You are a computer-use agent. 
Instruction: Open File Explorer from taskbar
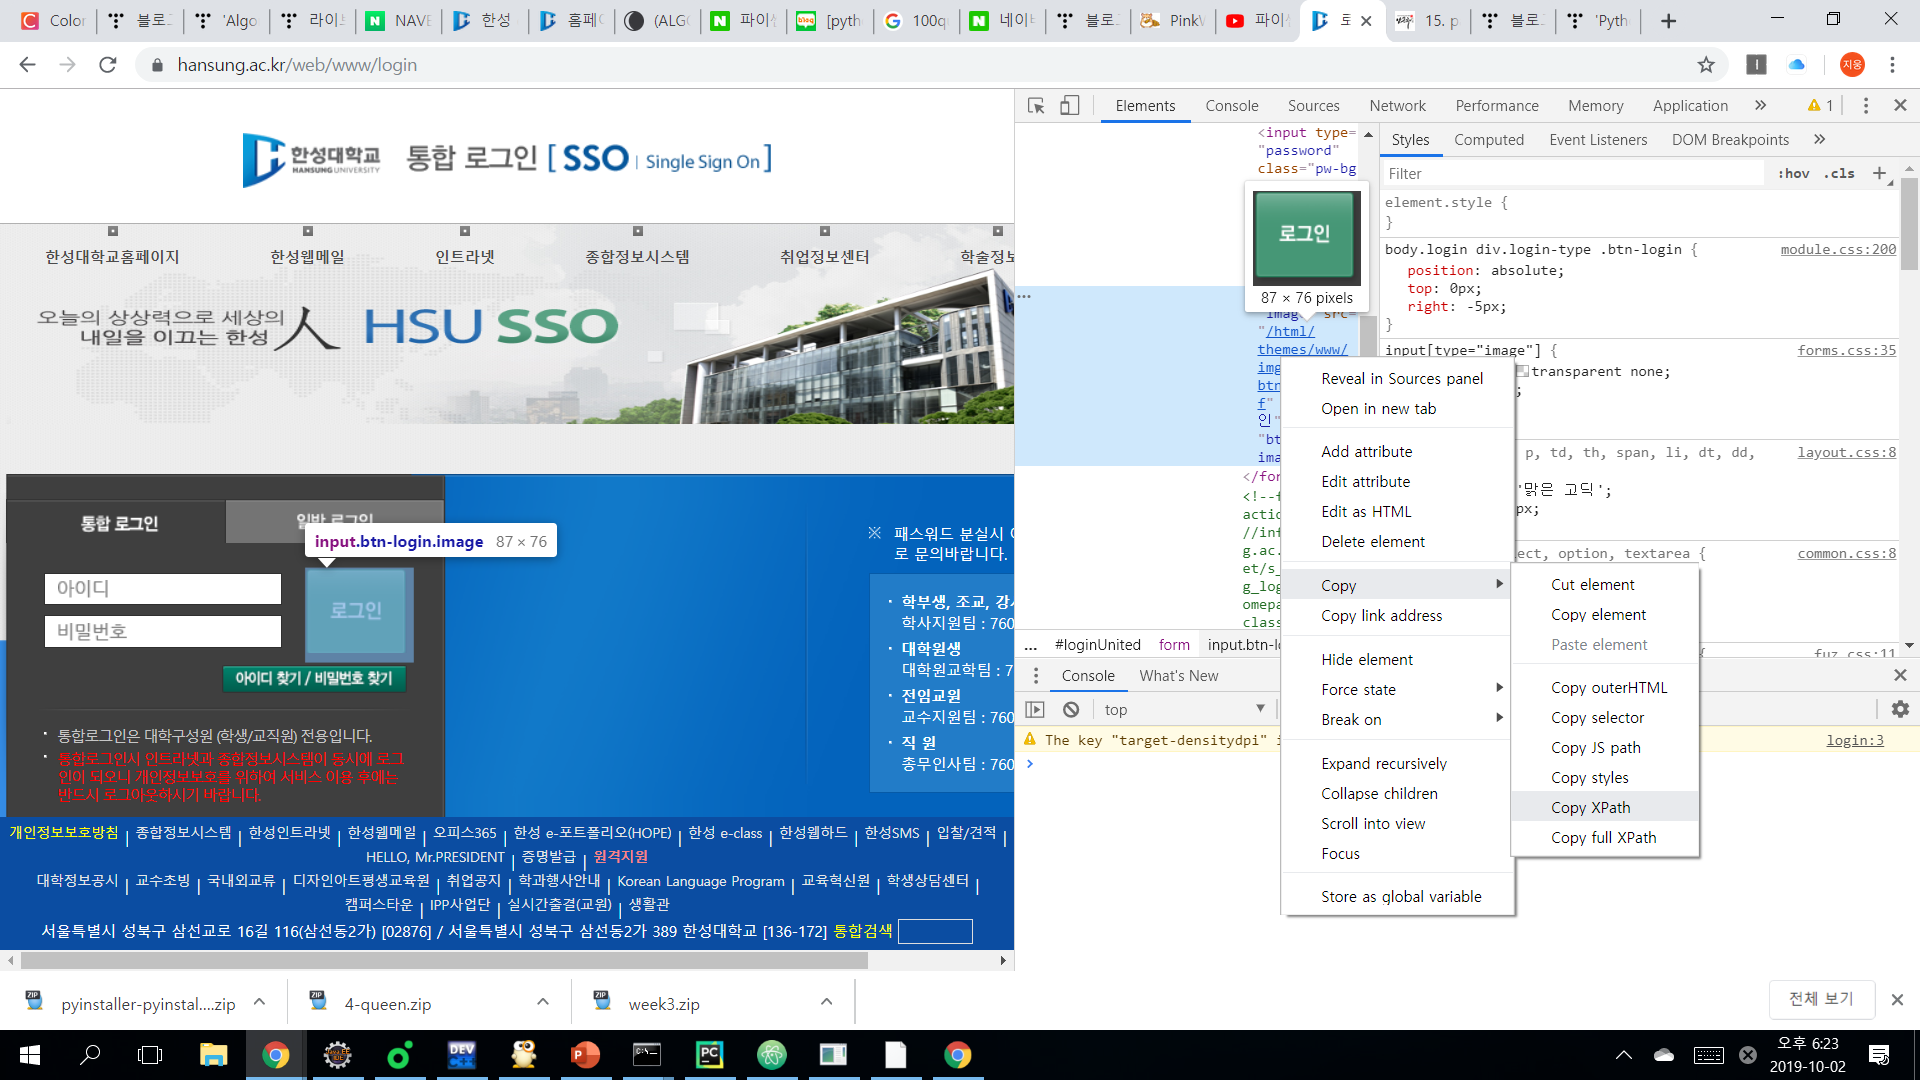(x=213, y=1055)
